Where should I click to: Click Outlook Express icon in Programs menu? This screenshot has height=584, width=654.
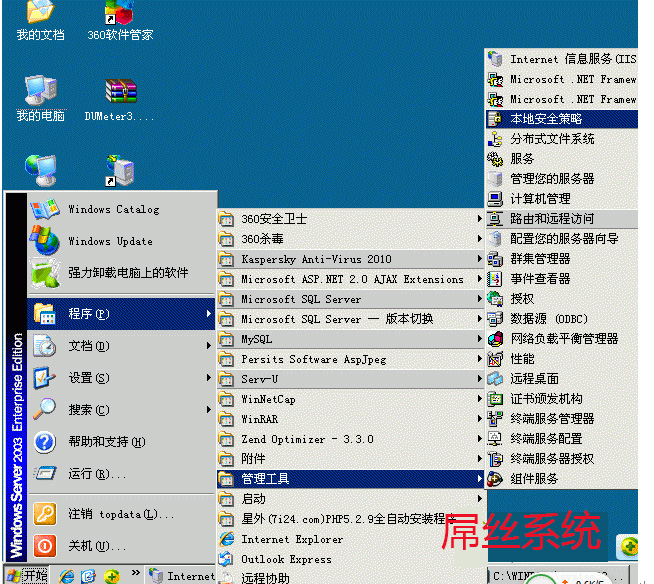[226, 559]
